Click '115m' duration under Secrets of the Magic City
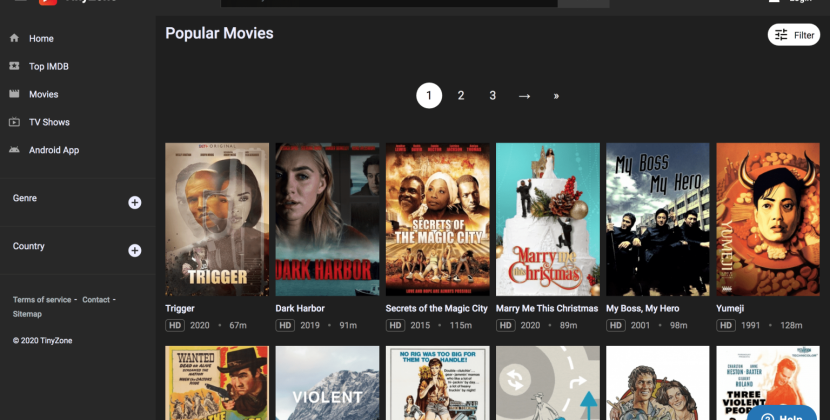 click(461, 325)
